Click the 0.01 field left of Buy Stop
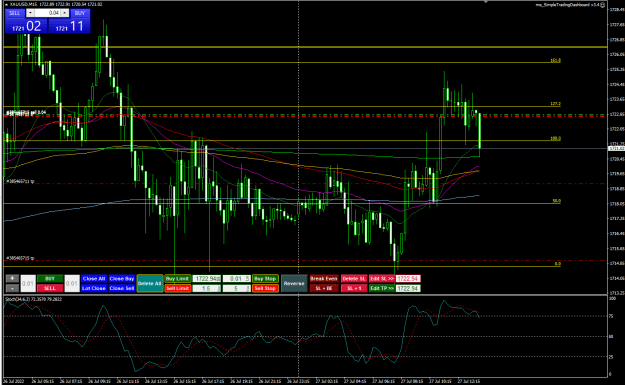The height and width of the screenshot is (385, 625). 236,279
